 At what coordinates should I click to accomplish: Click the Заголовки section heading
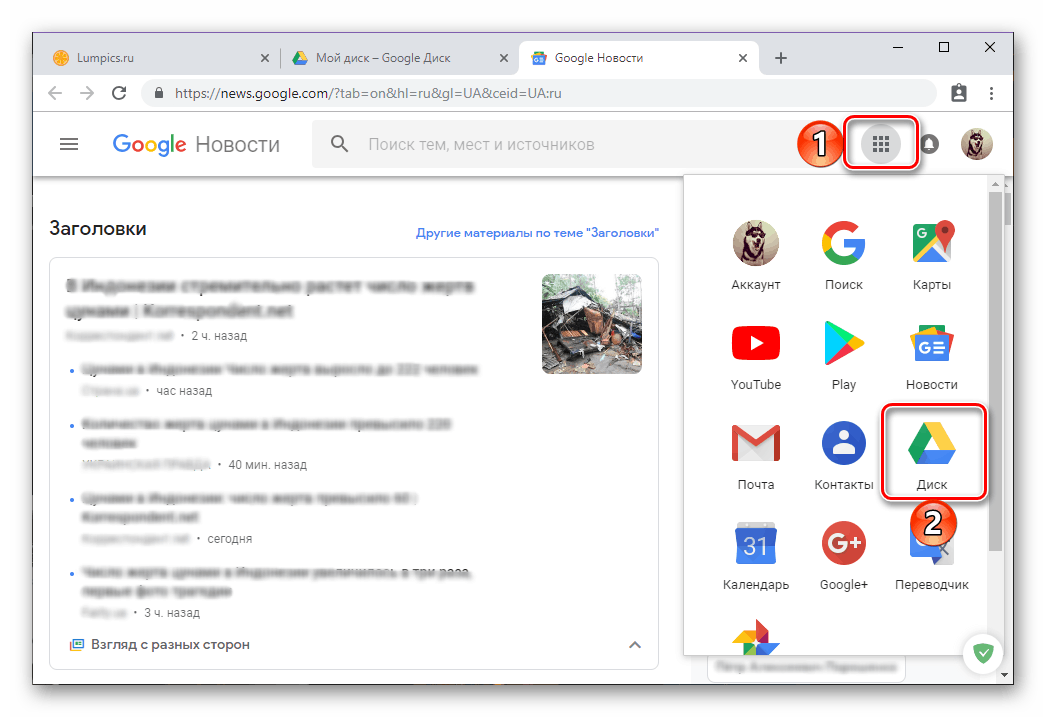click(98, 228)
